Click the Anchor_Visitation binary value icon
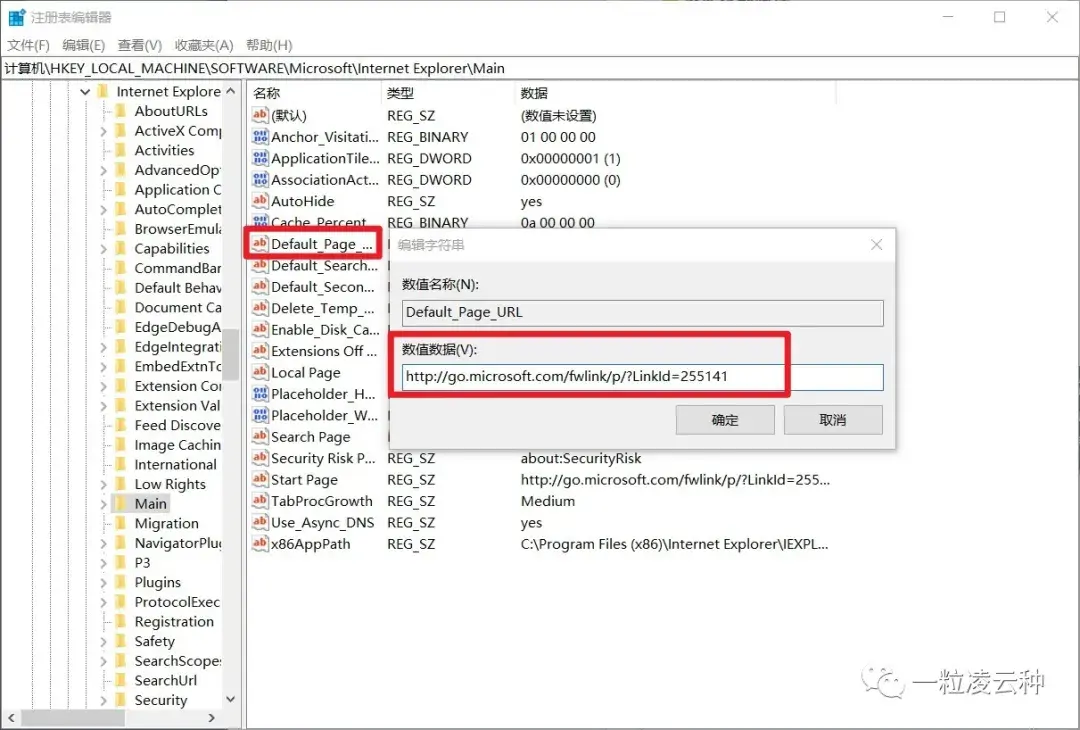 [x=260, y=137]
